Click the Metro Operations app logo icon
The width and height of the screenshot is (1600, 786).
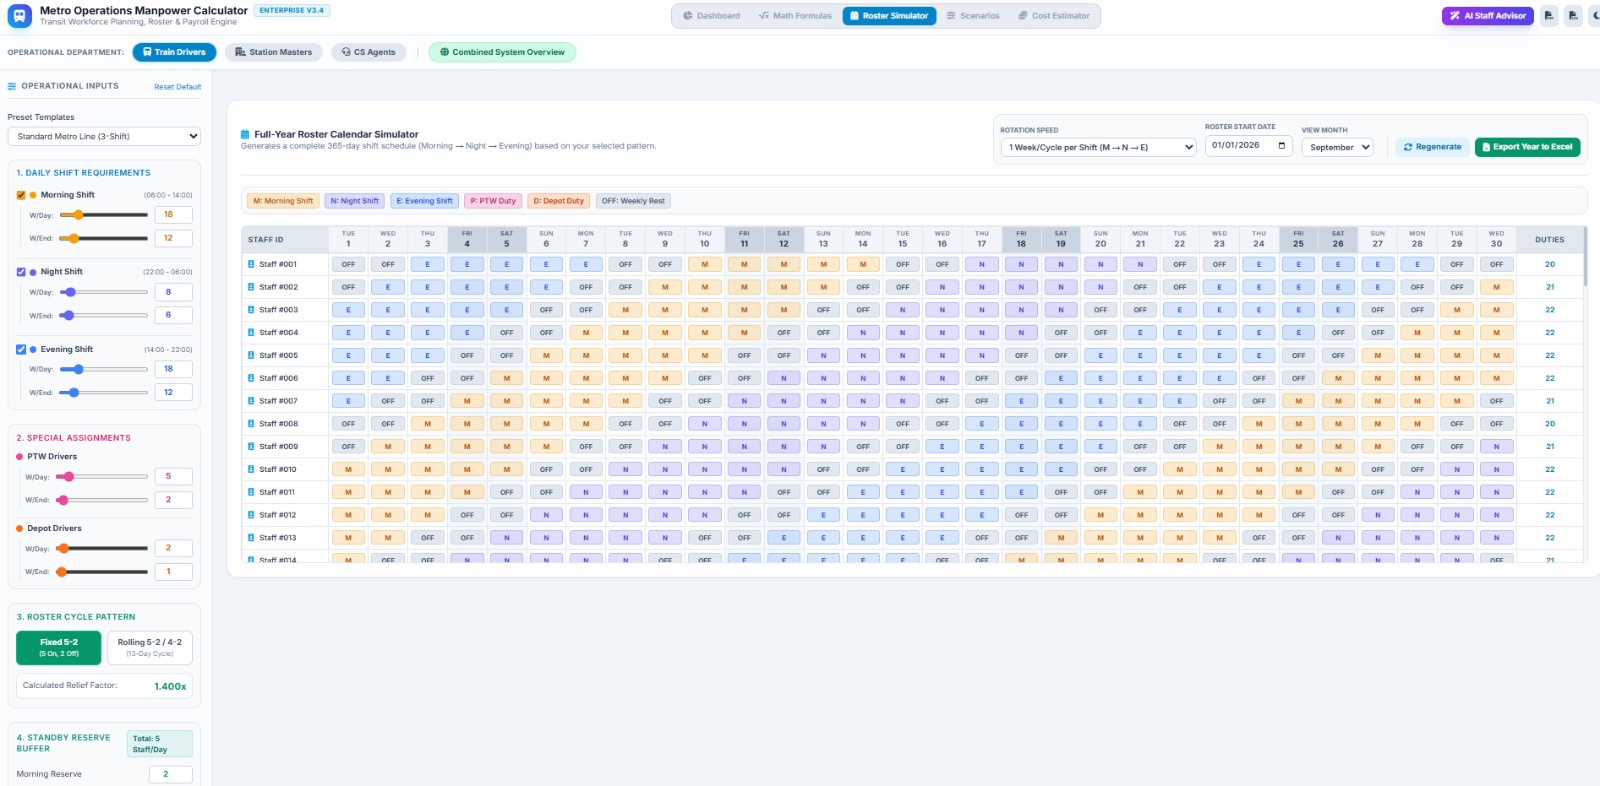click(19, 16)
